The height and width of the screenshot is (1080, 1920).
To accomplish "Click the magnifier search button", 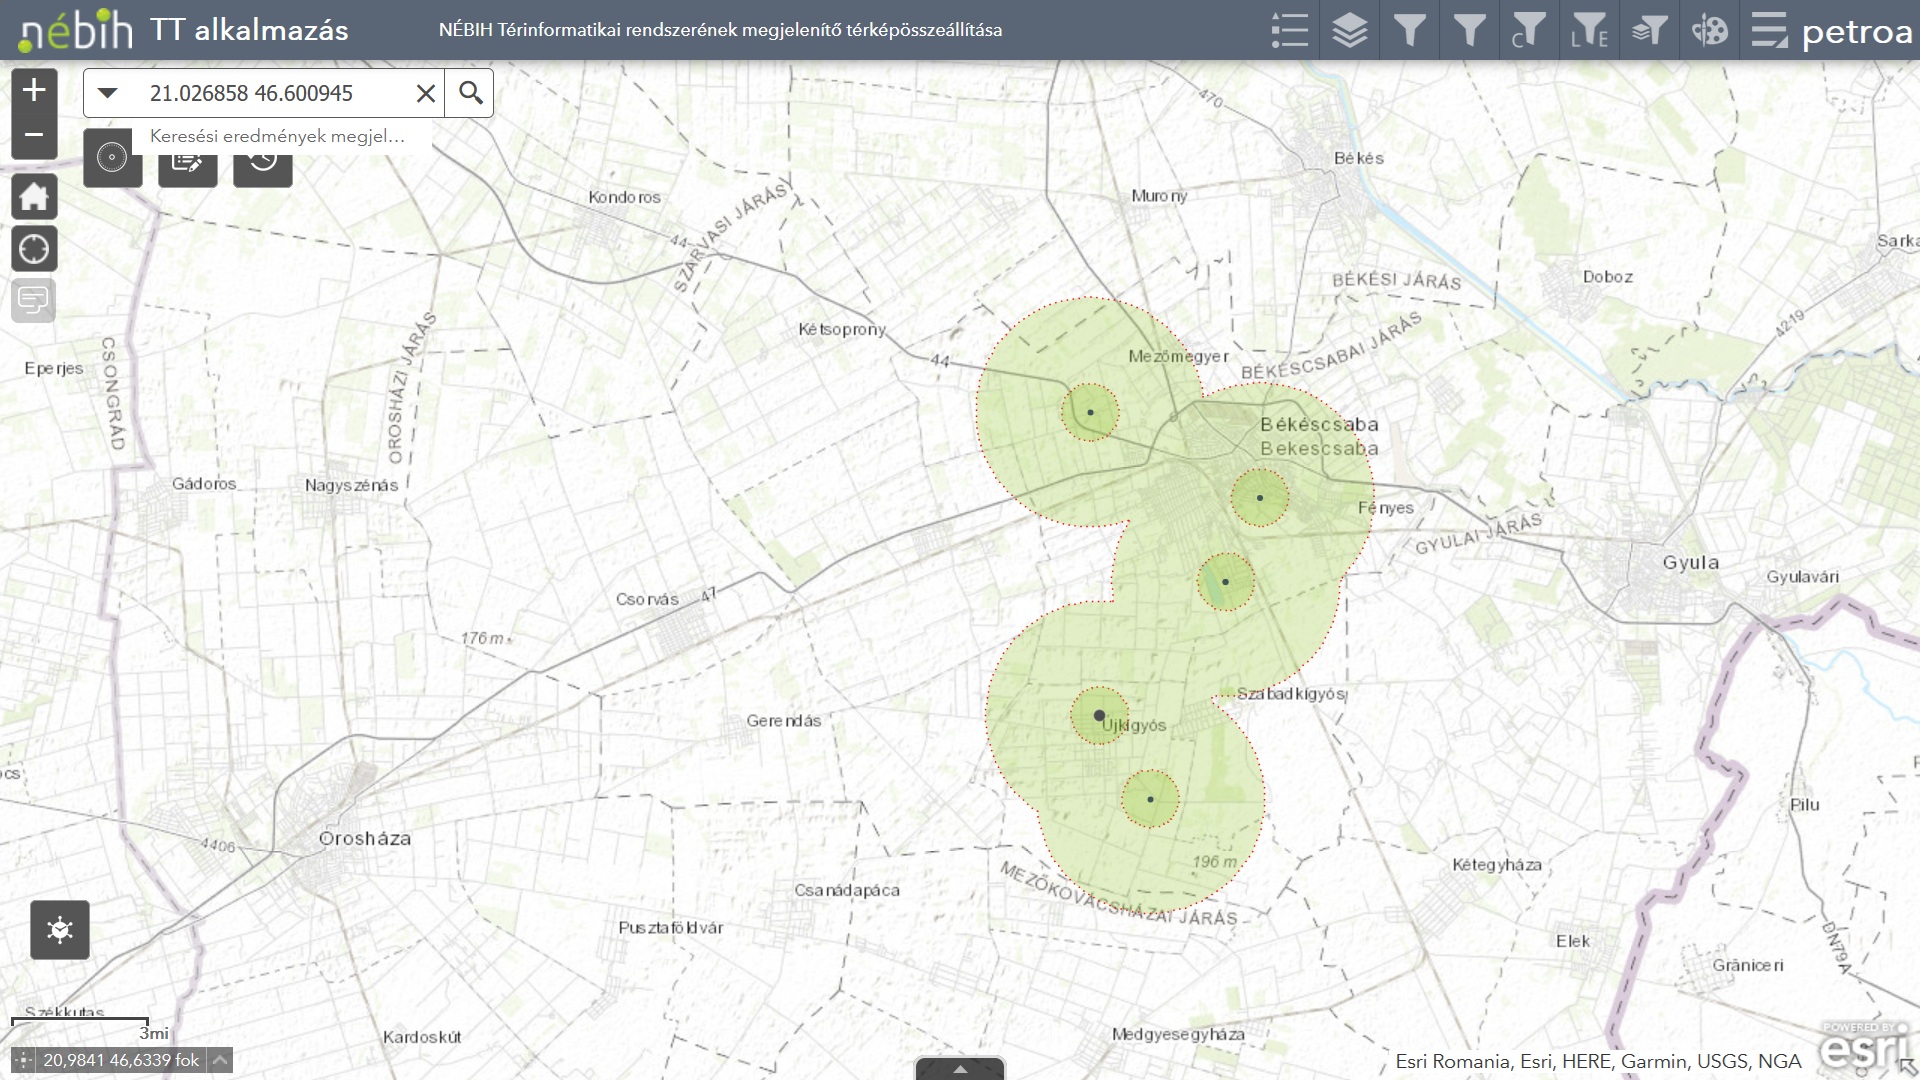I will 470,93.
